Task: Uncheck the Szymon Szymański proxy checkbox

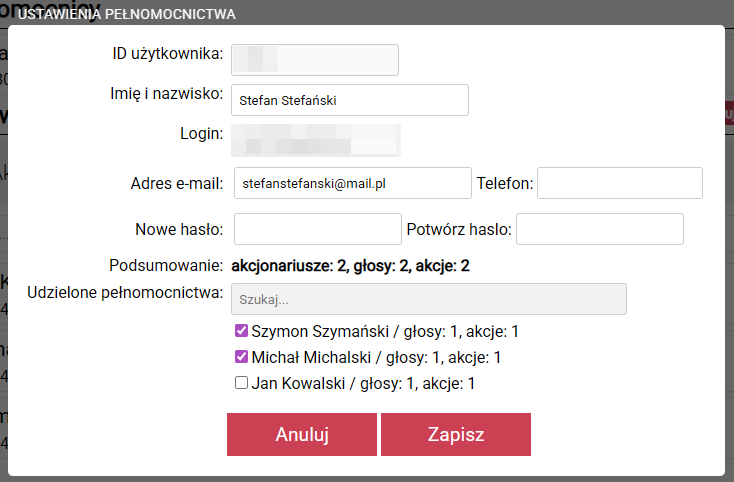Action: [240, 331]
